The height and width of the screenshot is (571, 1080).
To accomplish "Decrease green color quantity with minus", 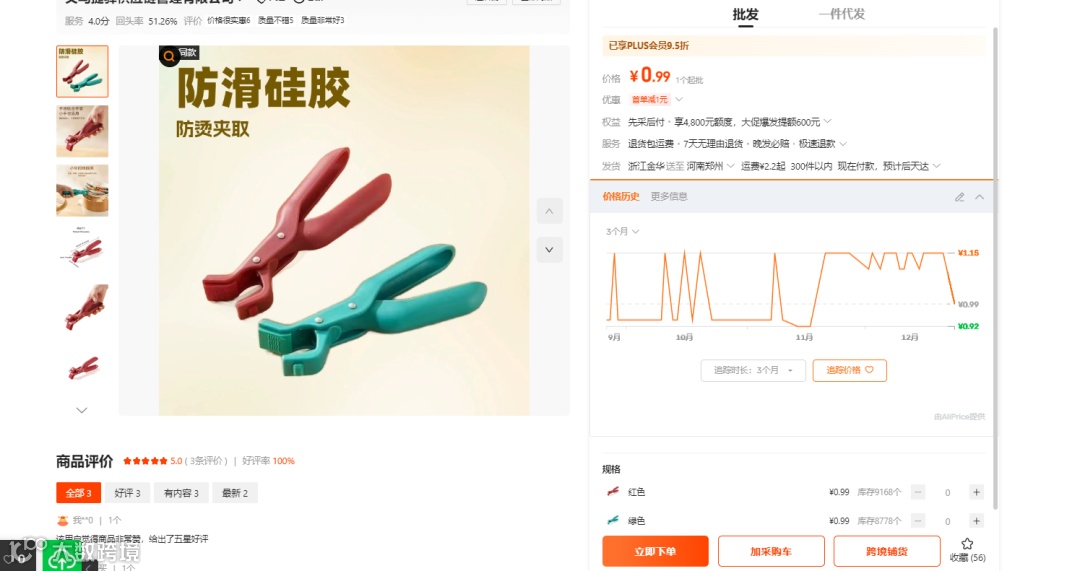I will point(917,521).
